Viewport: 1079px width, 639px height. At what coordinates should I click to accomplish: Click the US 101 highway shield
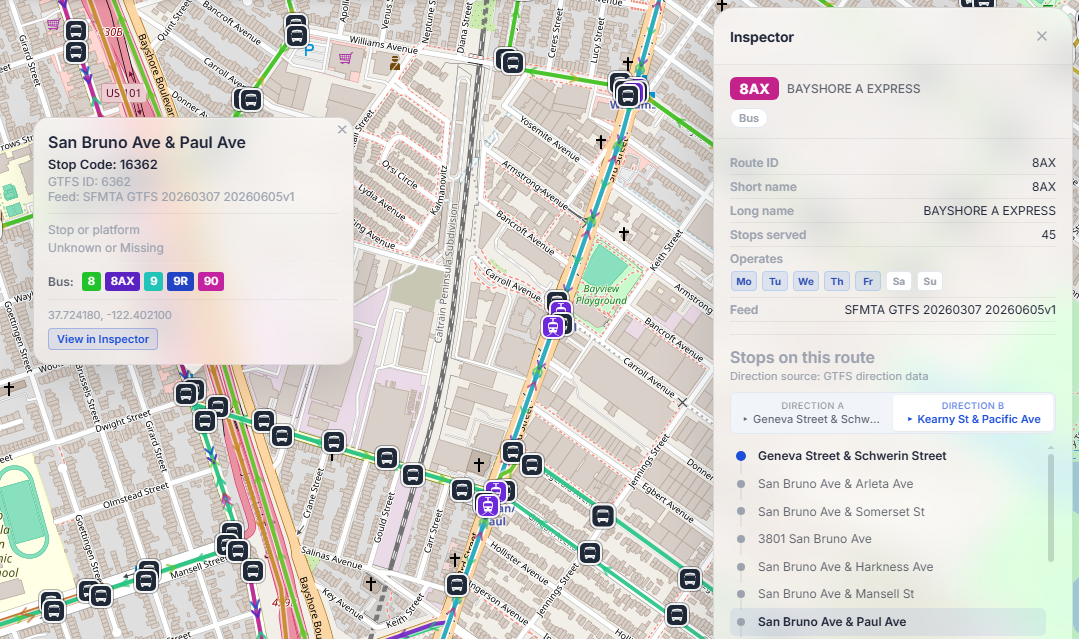[x=123, y=93]
